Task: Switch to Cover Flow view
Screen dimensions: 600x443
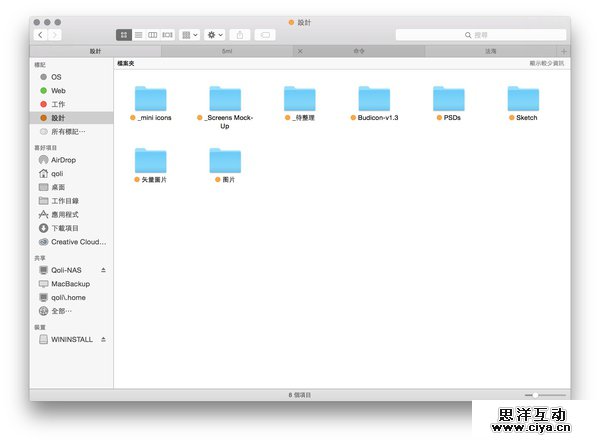Action: click(167, 35)
